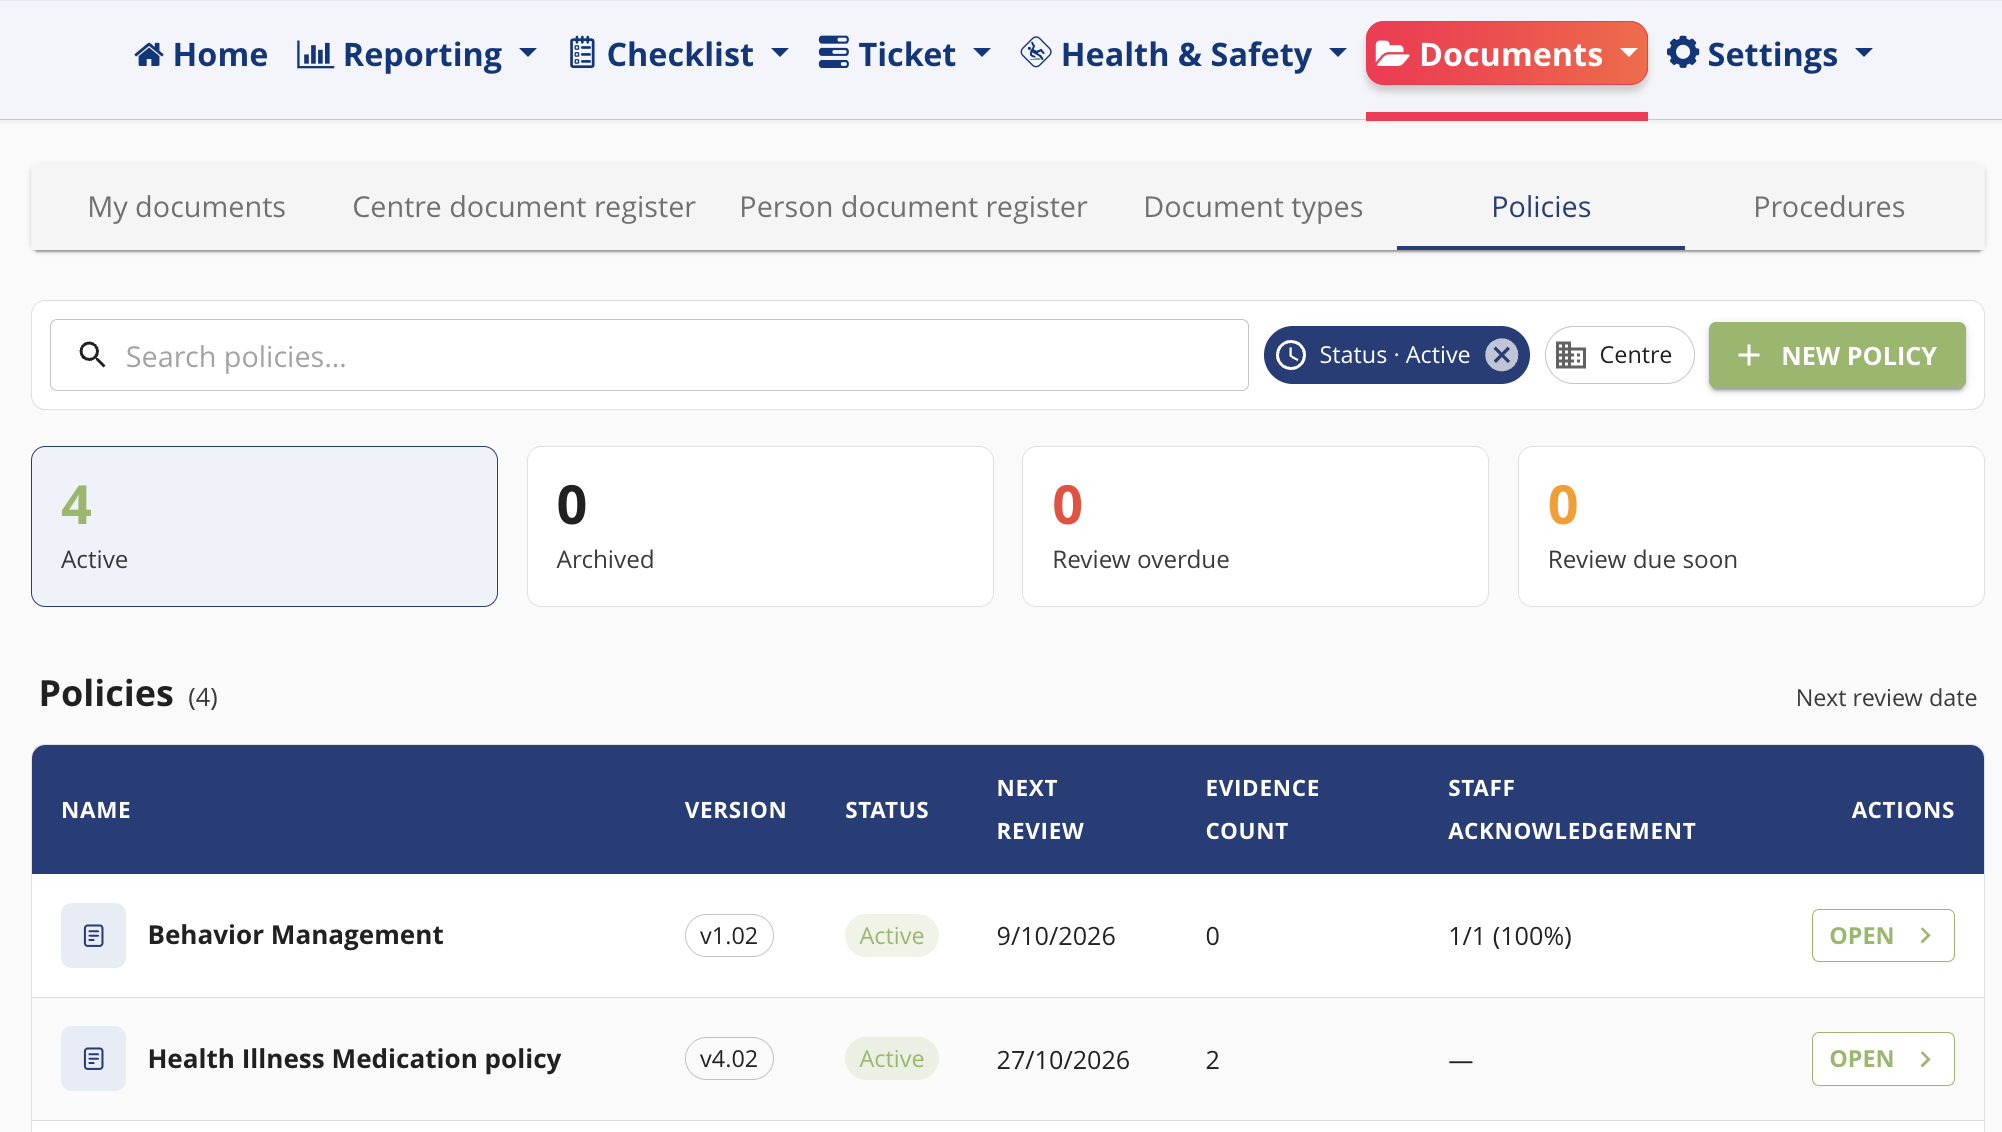The height and width of the screenshot is (1132, 2002).
Task: Select the Archived summary card
Action: click(x=760, y=526)
